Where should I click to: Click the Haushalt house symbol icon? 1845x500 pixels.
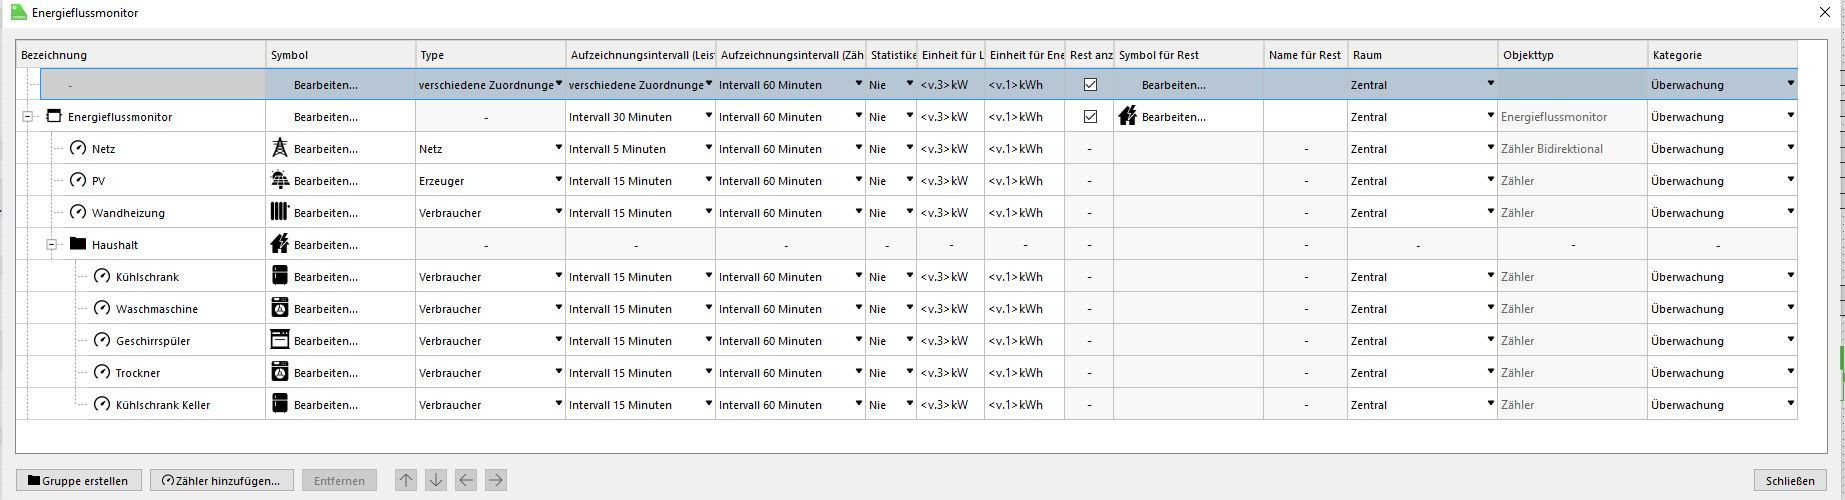point(280,245)
